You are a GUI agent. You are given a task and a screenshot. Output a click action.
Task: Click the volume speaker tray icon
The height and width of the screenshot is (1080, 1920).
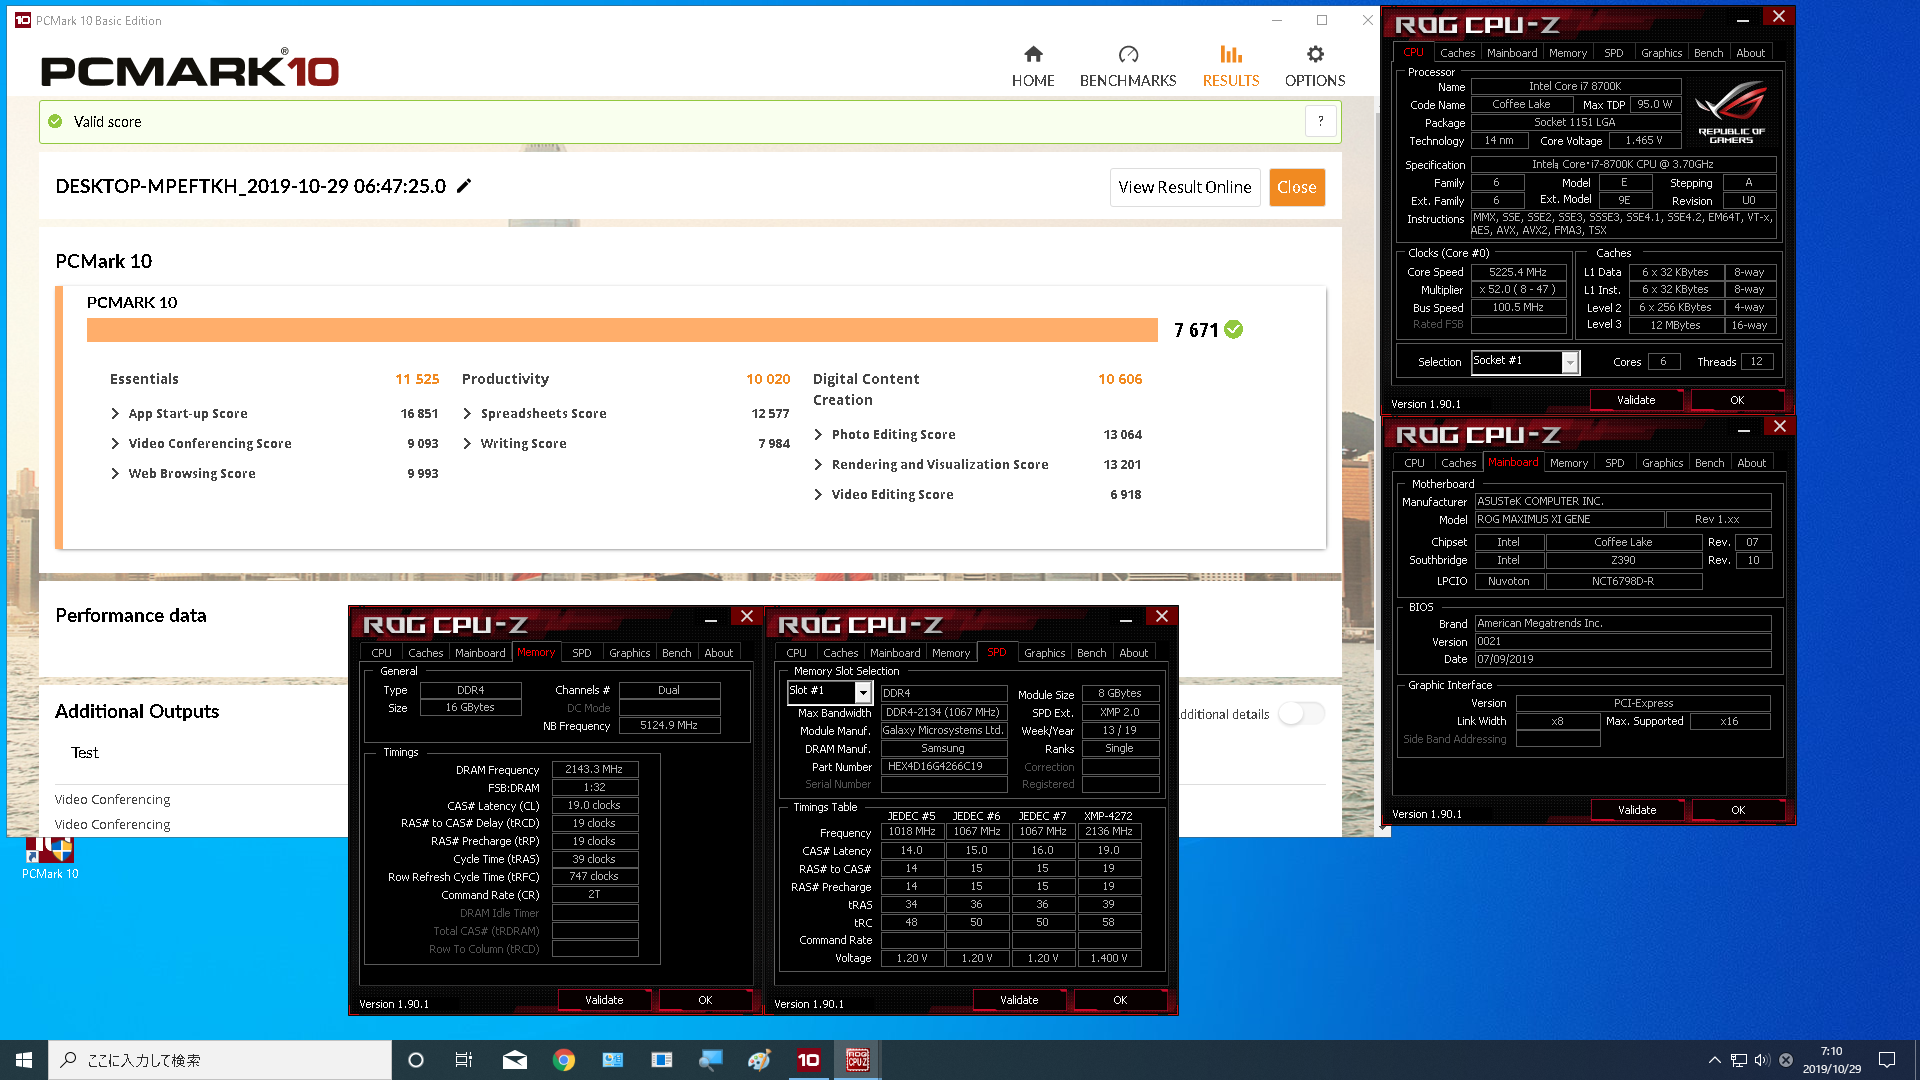(1762, 1060)
